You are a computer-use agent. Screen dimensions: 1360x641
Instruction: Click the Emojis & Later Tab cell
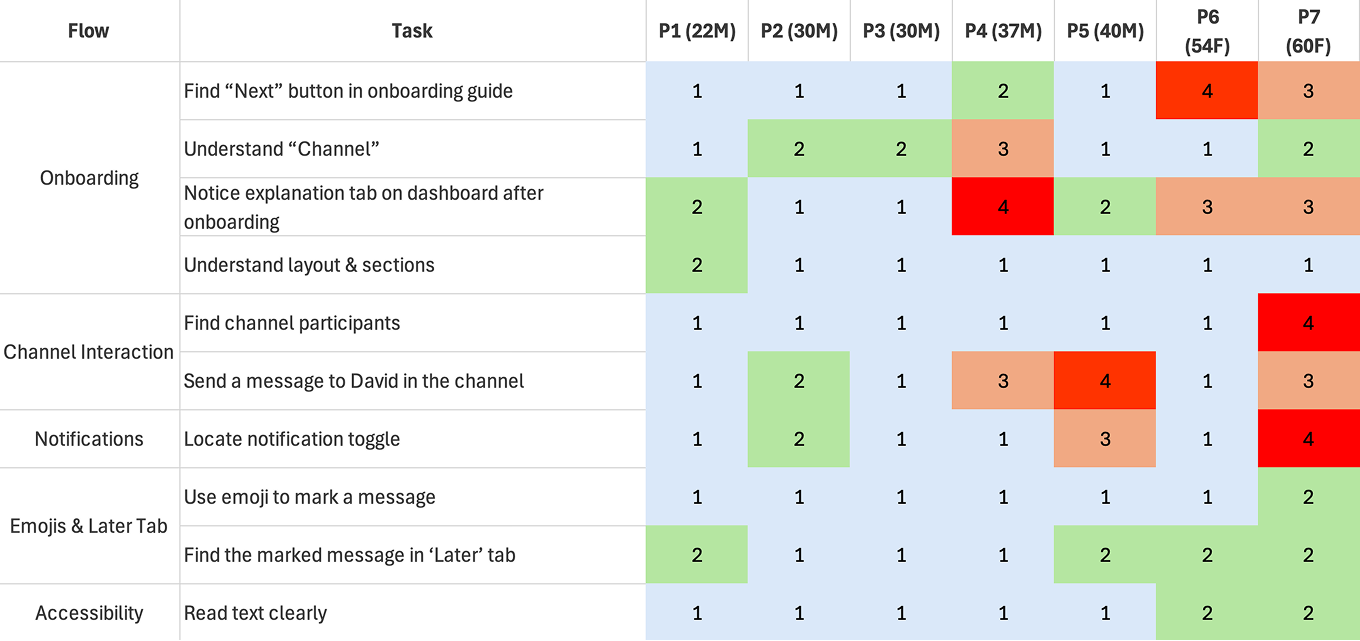(x=89, y=526)
